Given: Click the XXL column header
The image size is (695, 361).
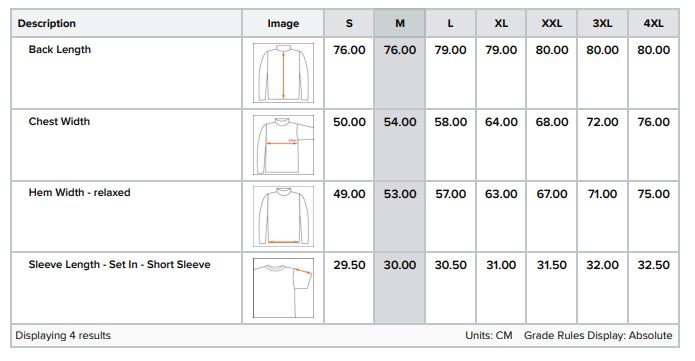Looking at the screenshot, I should click(x=552, y=24).
